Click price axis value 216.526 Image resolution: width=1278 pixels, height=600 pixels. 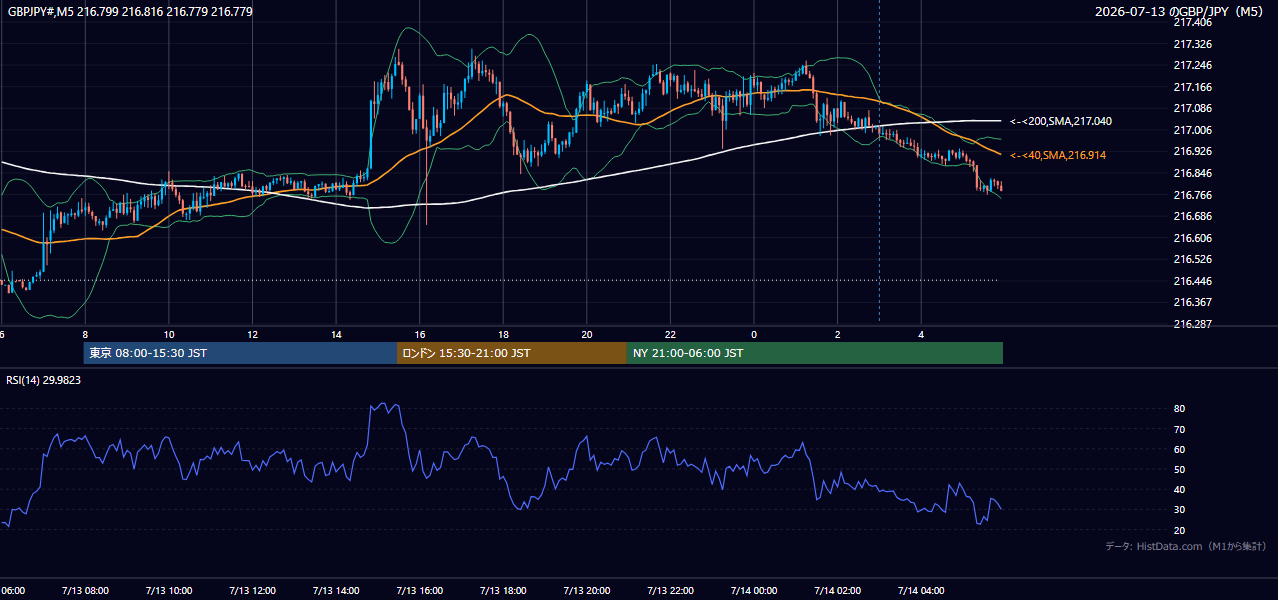[1192, 259]
